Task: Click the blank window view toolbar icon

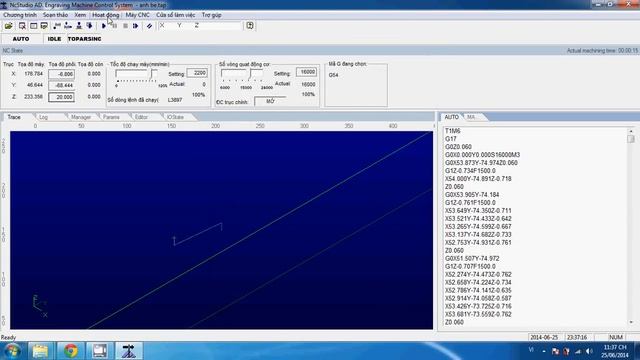Action: click(x=33, y=26)
